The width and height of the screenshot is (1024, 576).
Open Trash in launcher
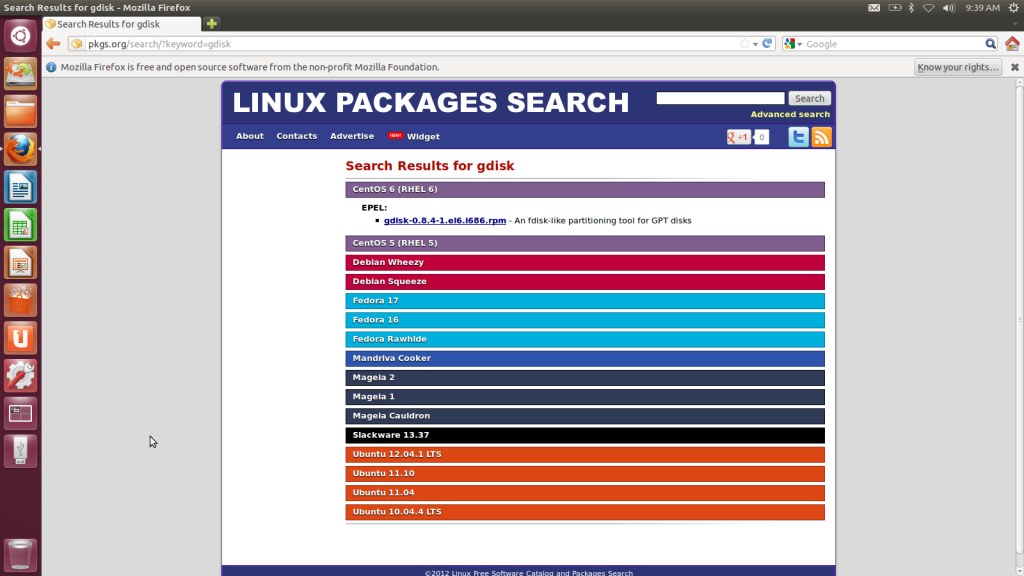point(20,555)
